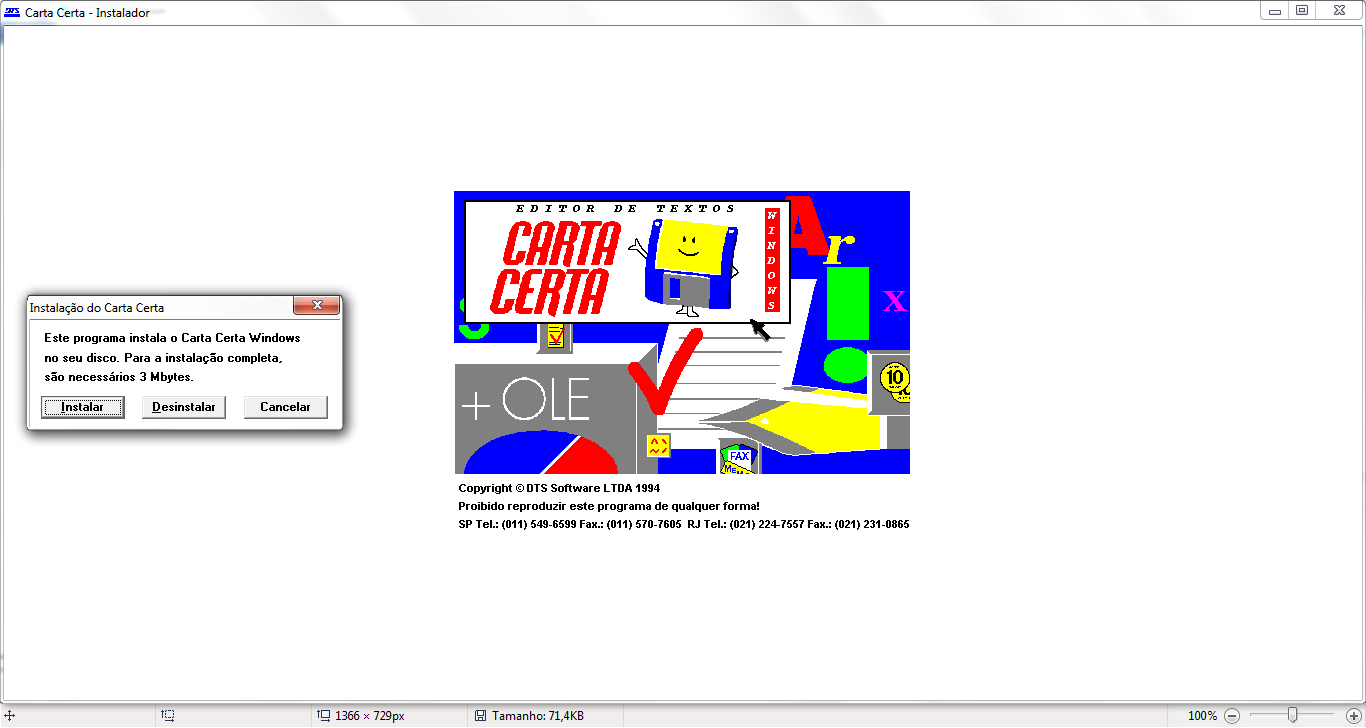Cancel the installation with the Cancelar button
This screenshot has height=728, width=1366.
[x=285, y=407]
